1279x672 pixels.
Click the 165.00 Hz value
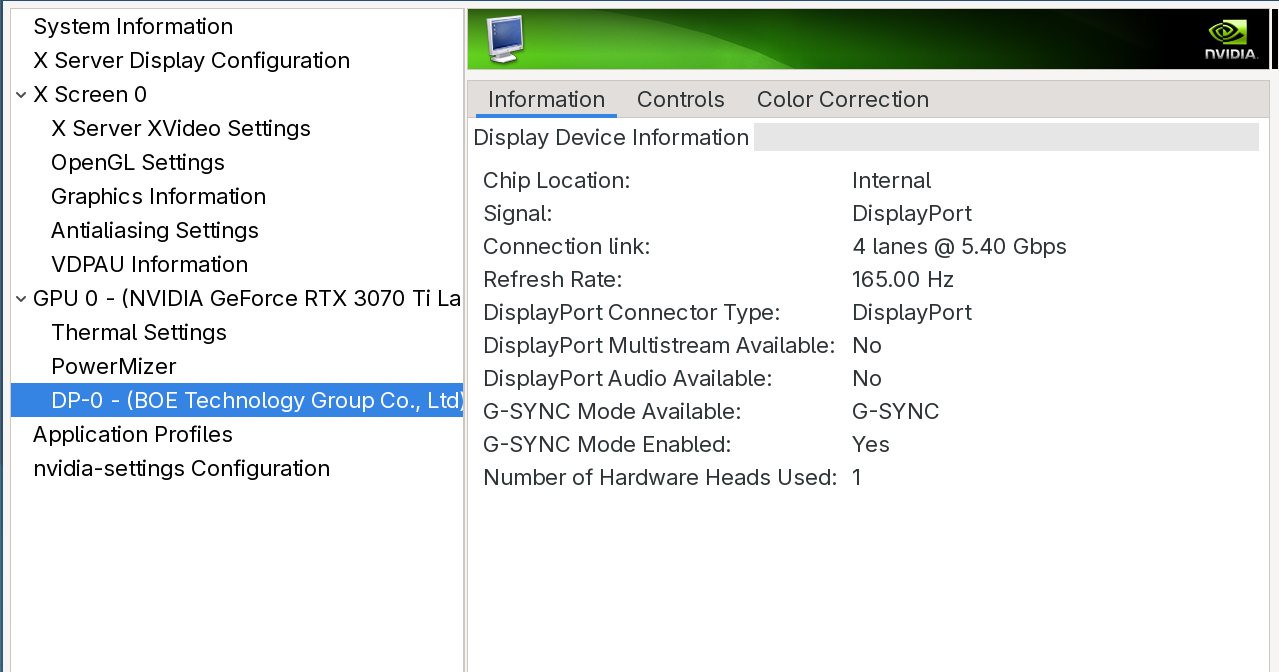tap(903, 280)
